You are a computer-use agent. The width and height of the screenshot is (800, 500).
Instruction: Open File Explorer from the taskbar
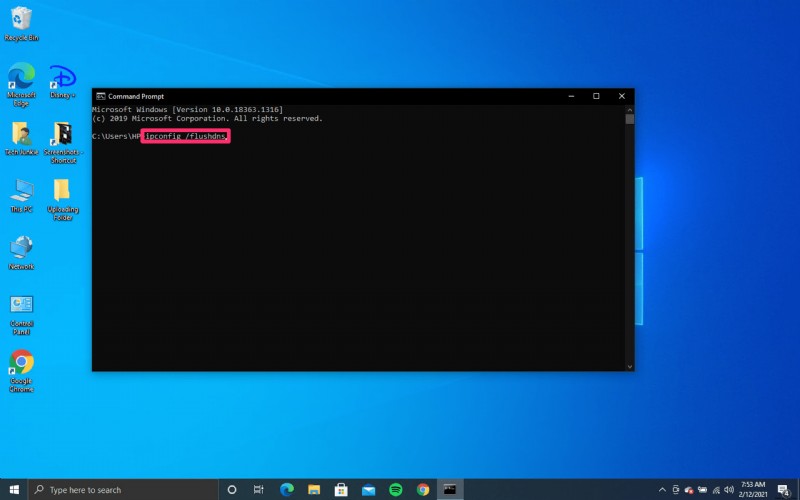tap(314, 490)
